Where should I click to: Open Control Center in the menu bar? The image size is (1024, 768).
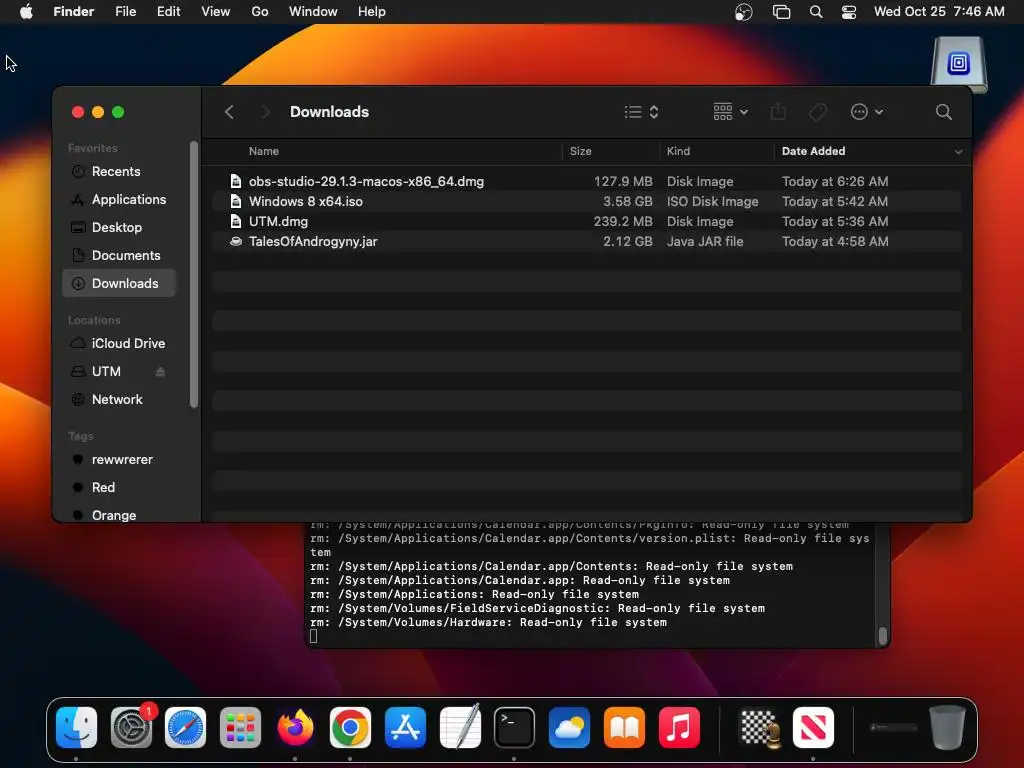coord(848,12)
